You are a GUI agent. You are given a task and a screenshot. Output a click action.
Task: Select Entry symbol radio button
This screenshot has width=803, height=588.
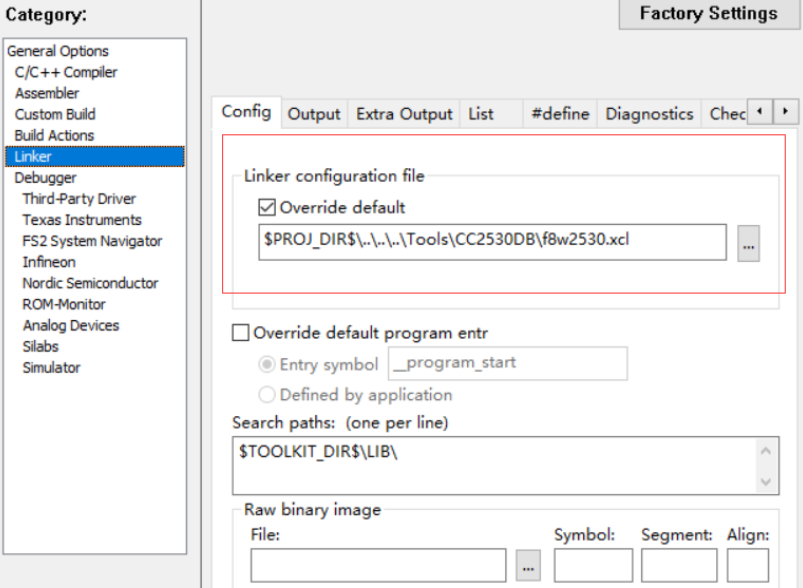click(267, 364)
